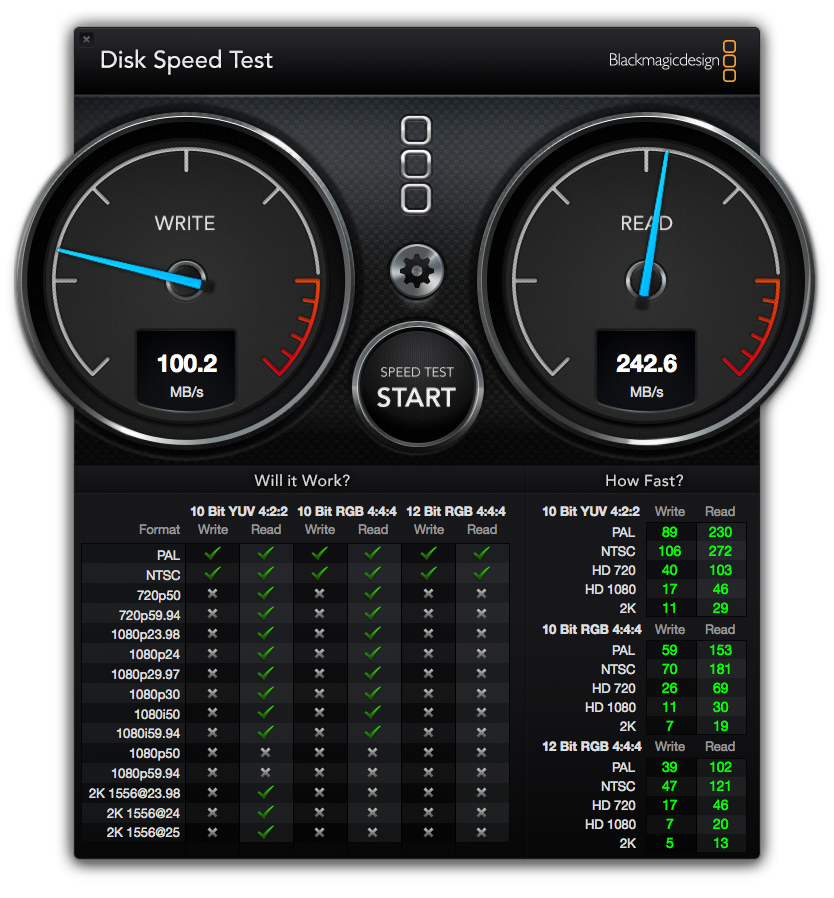The image size is (834, 898).
Task: Click the 12 Bit RGB 4:4:4 compatibility column header
Action: tap(456, 511)
